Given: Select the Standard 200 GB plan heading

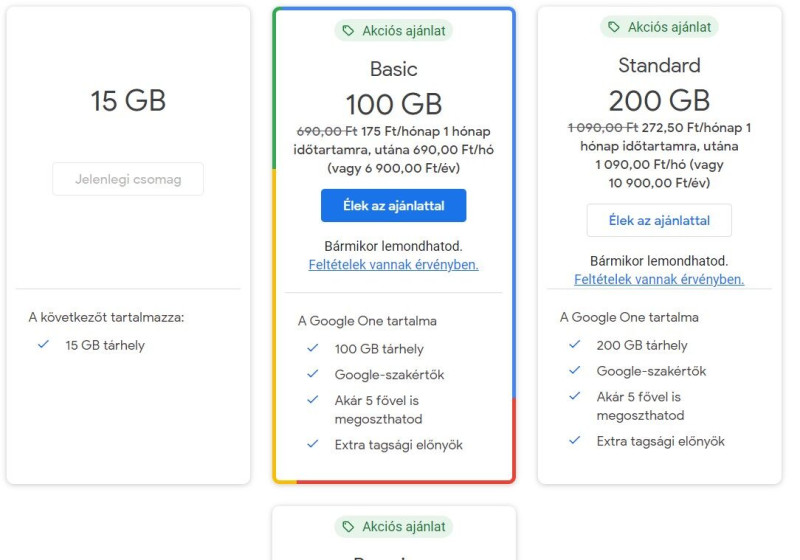Looking at the screenshot, I should click(x=659, y=100).
